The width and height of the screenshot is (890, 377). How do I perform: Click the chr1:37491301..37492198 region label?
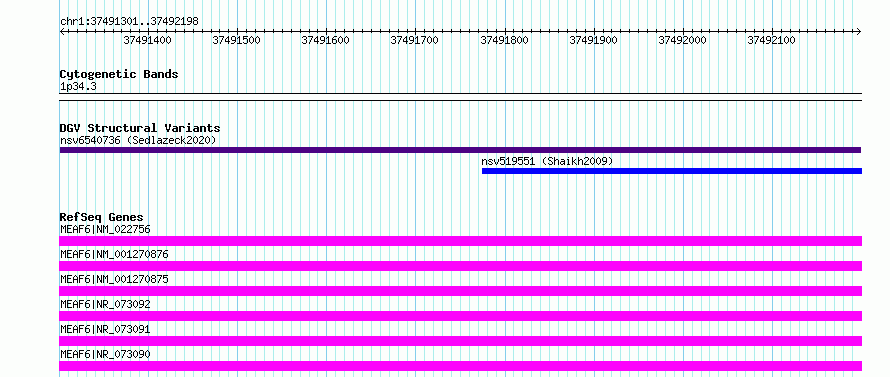tap(129, 21)
